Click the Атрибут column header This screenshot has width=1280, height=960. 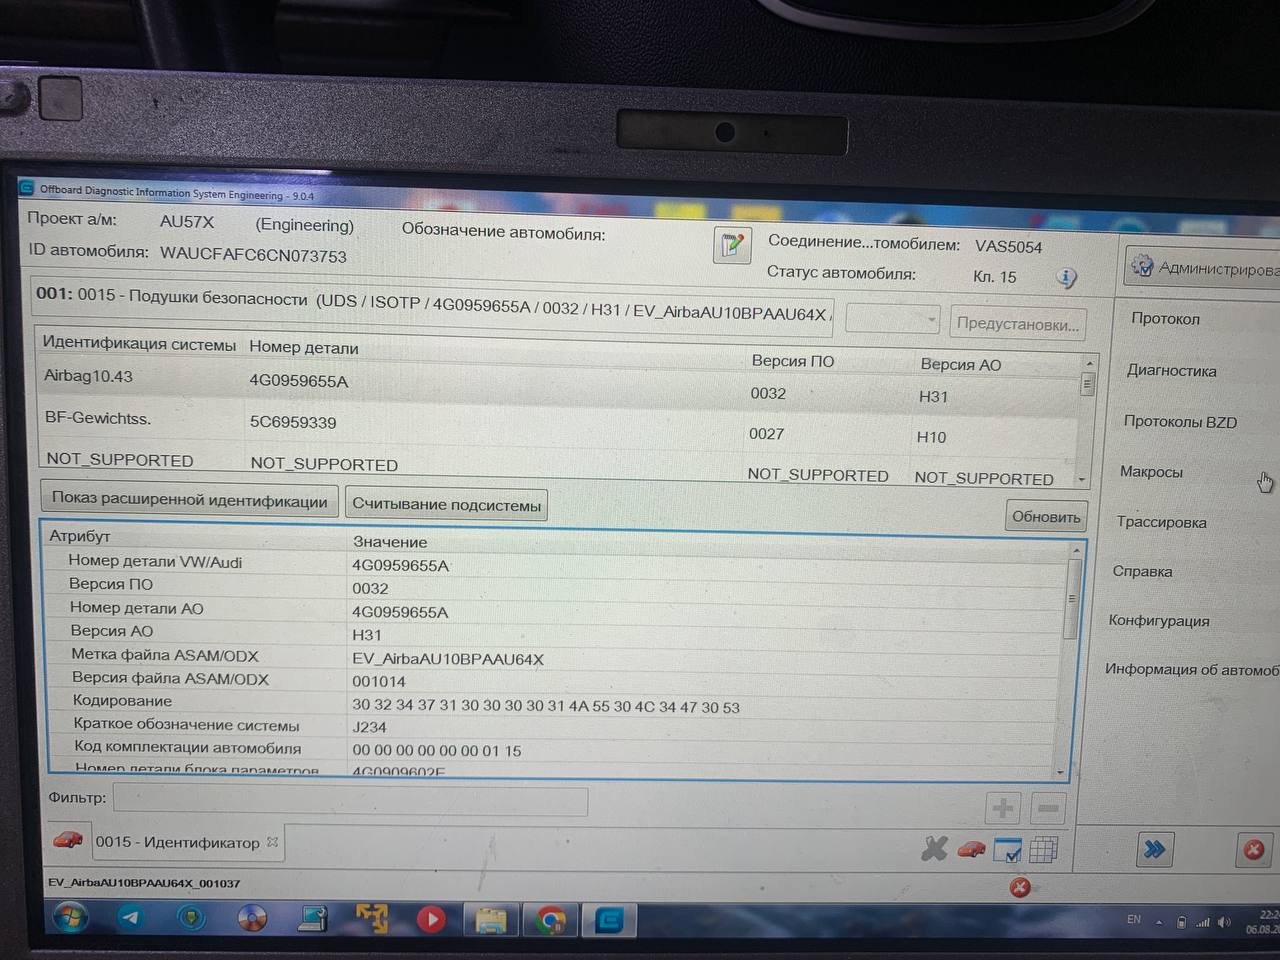pyautogui.click(x=79, y=535)
